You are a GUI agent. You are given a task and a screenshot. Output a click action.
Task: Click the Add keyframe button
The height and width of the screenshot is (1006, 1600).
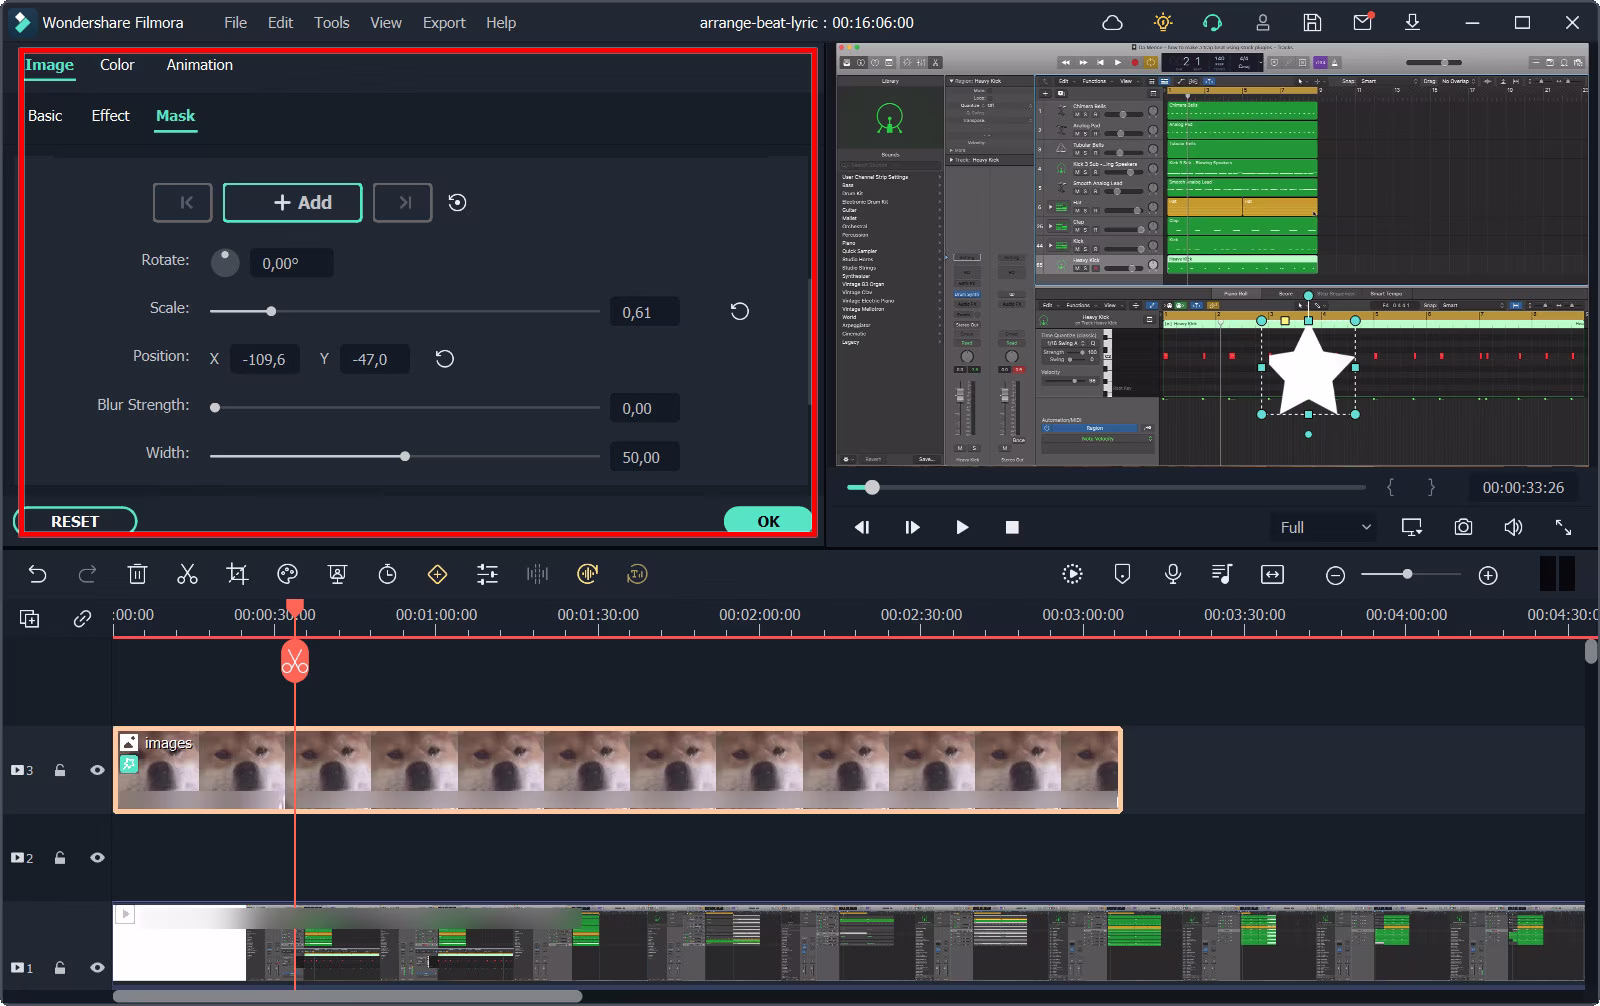point(292,202)
